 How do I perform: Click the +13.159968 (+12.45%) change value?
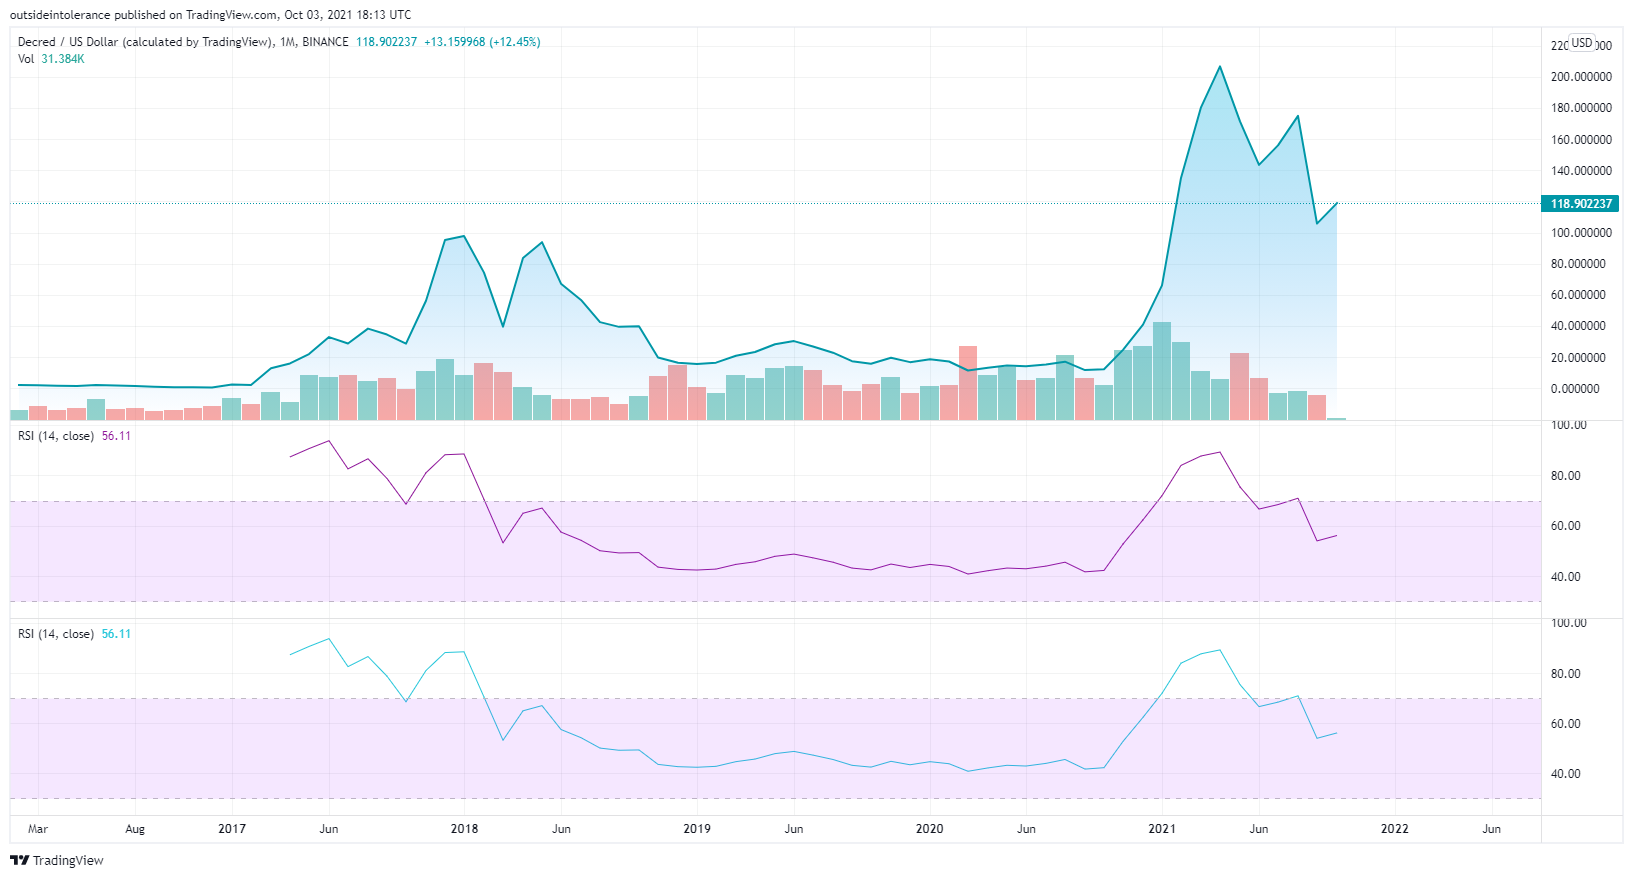pyautogui.click(x=482, y=42)
